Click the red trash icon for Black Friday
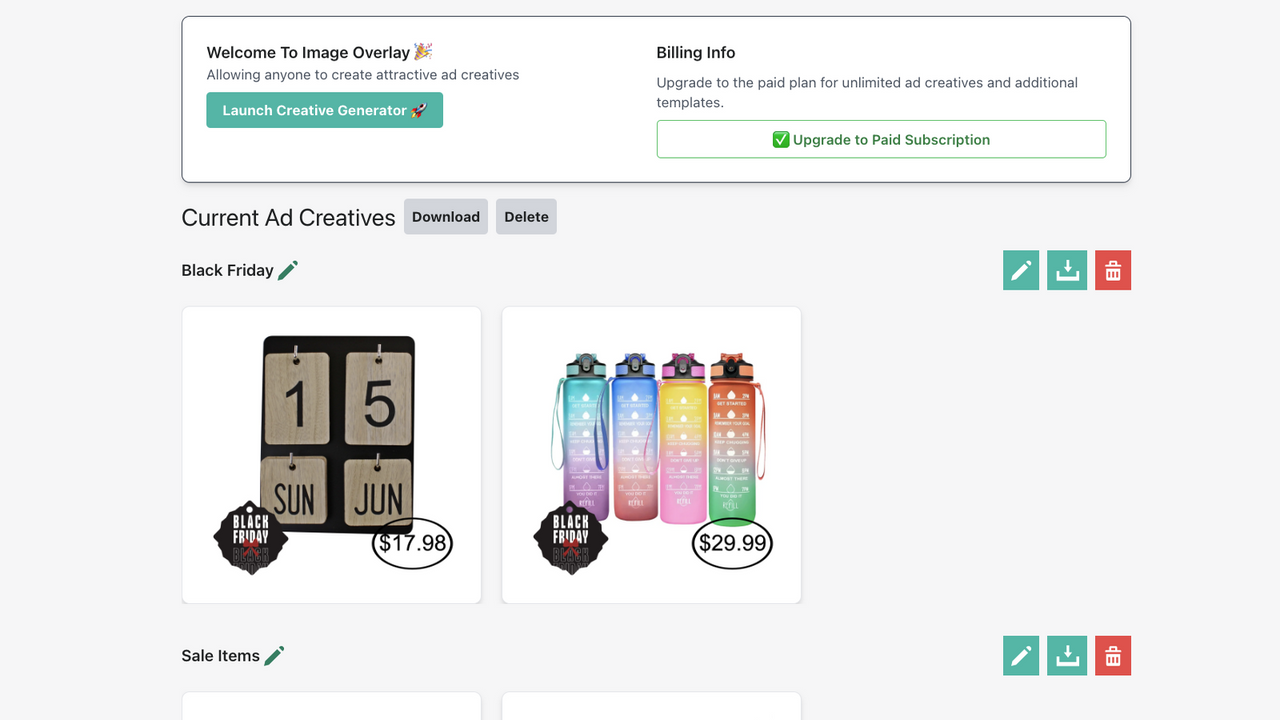 [x=1112, y=270]
